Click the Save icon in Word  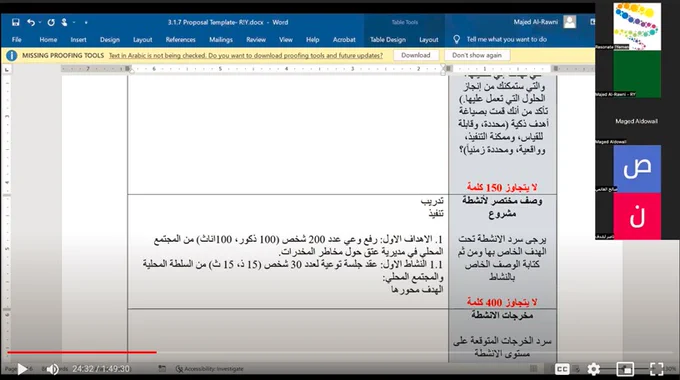click(16, 22)
